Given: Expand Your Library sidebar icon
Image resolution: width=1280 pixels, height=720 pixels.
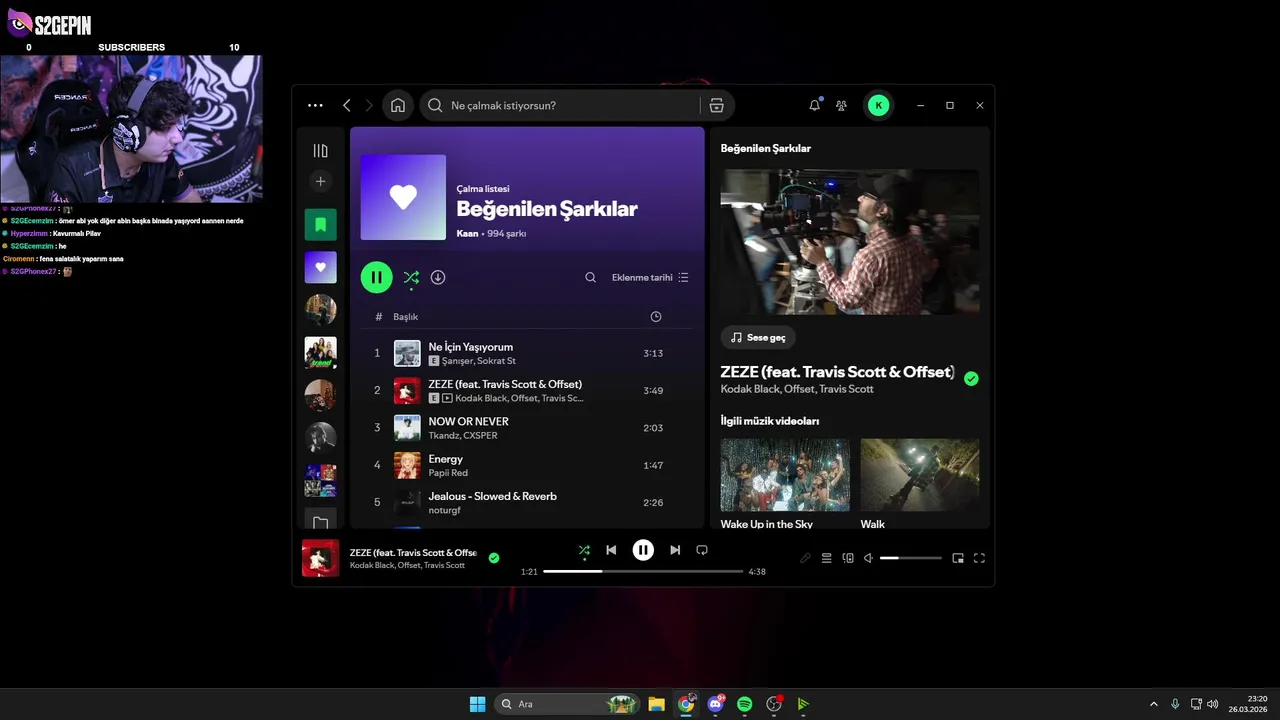Looking at the screenshot, I should (x=320, y=150).
